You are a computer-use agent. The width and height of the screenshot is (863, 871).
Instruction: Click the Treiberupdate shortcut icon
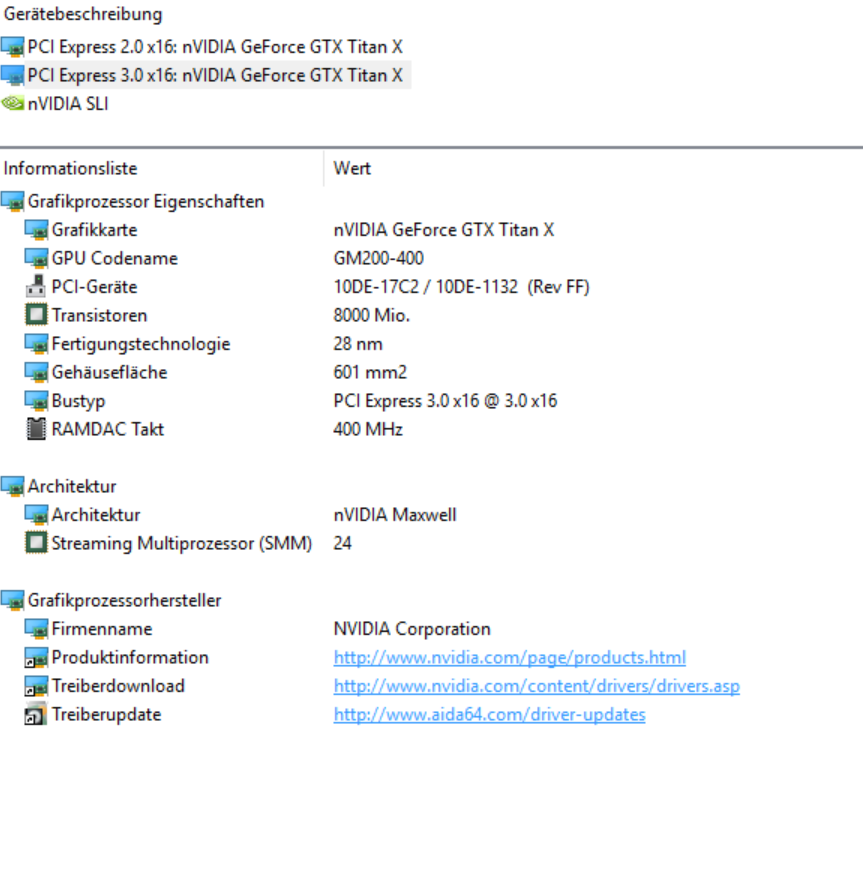coord(36,714)
